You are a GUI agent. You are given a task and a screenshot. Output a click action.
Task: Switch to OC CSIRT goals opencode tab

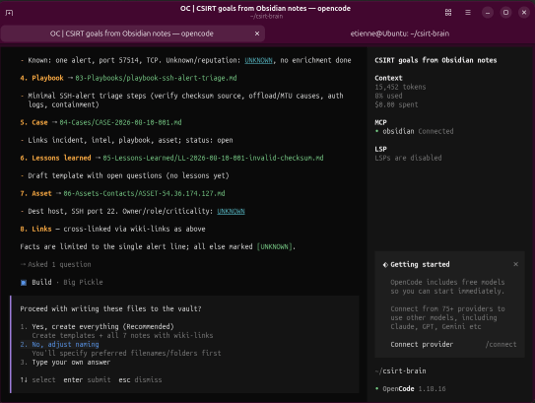(132, 33)
